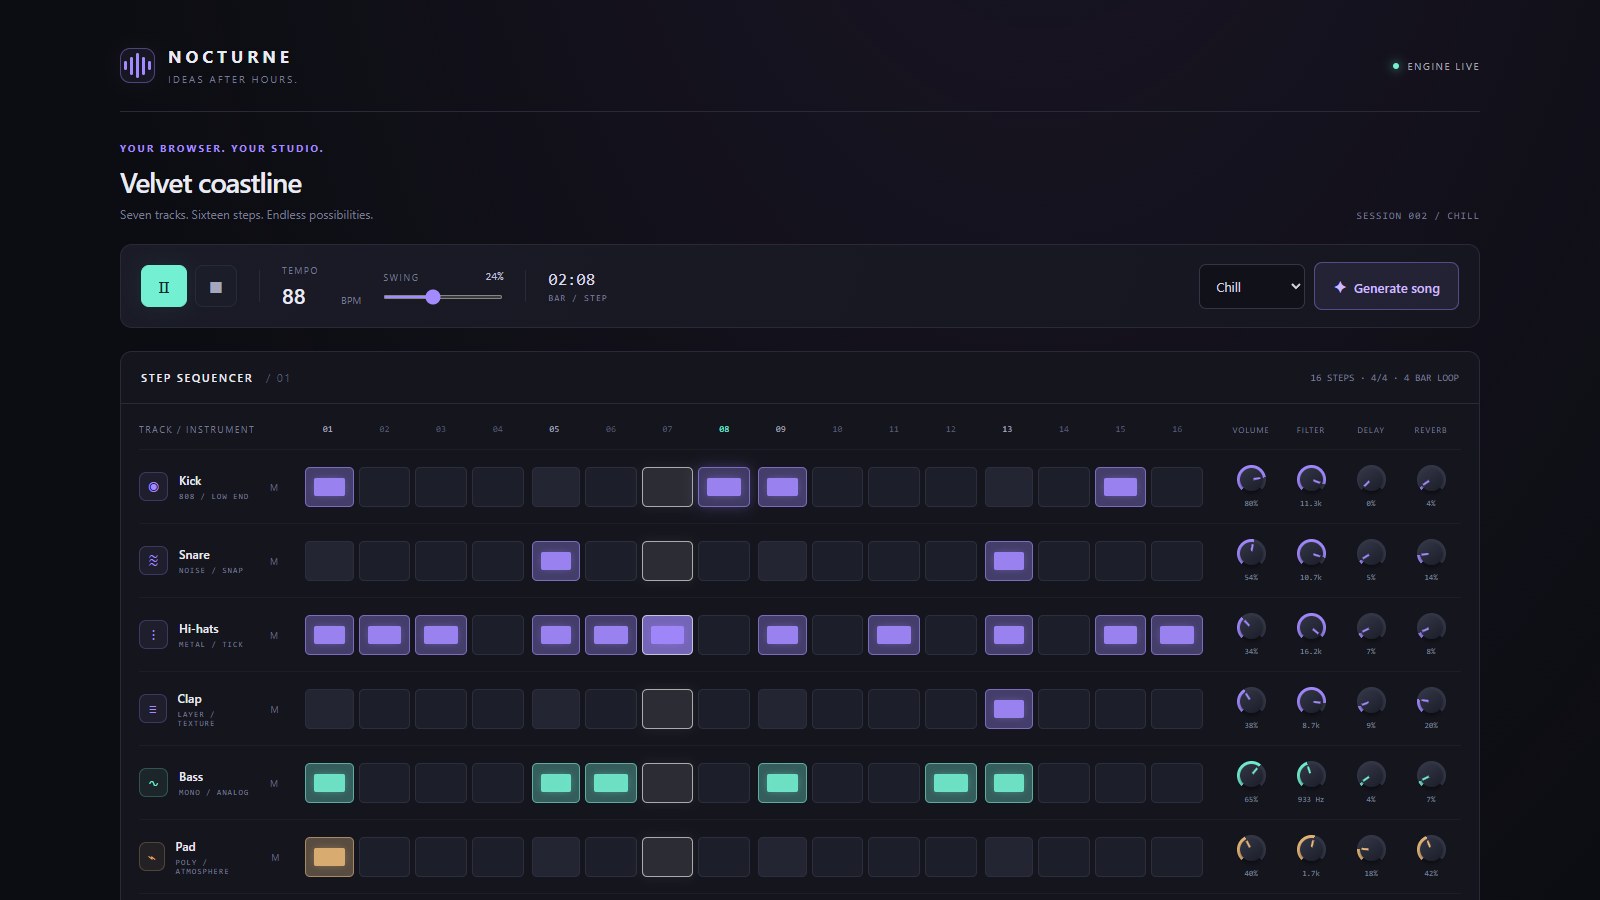Toggle Bass step 12 off

pos(951,783)
